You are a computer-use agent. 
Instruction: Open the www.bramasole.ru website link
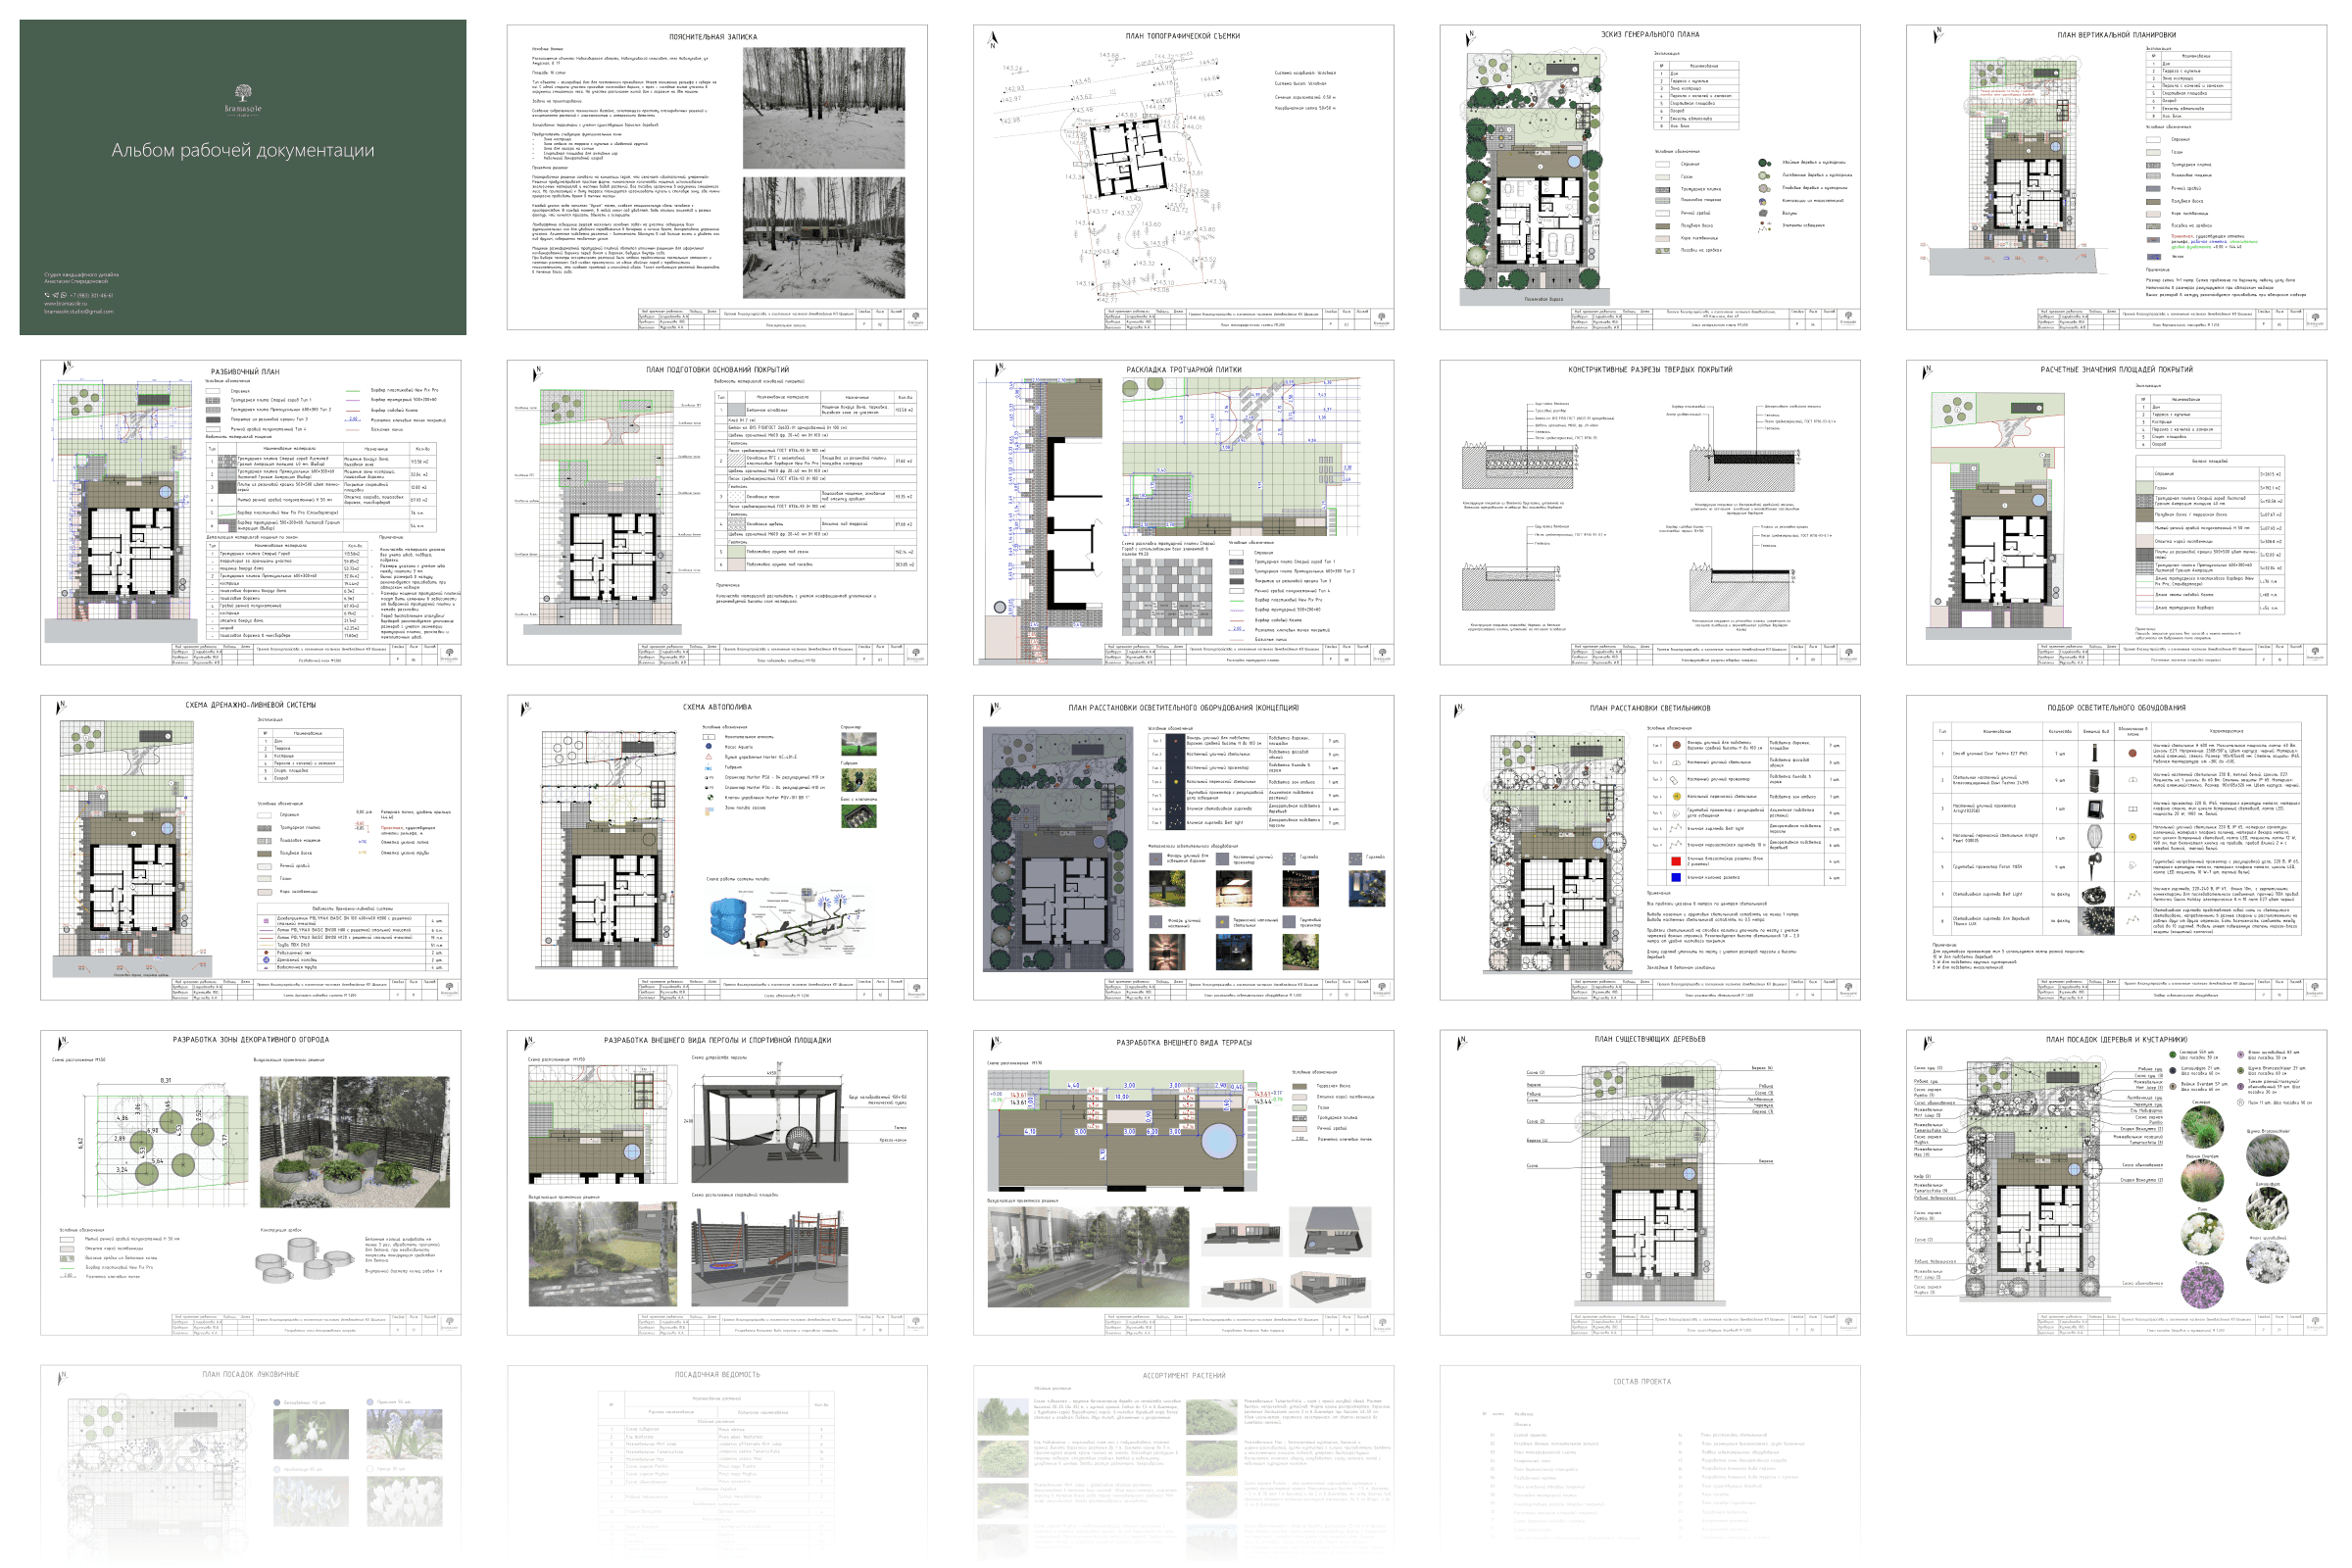click(x=66, y=304)
